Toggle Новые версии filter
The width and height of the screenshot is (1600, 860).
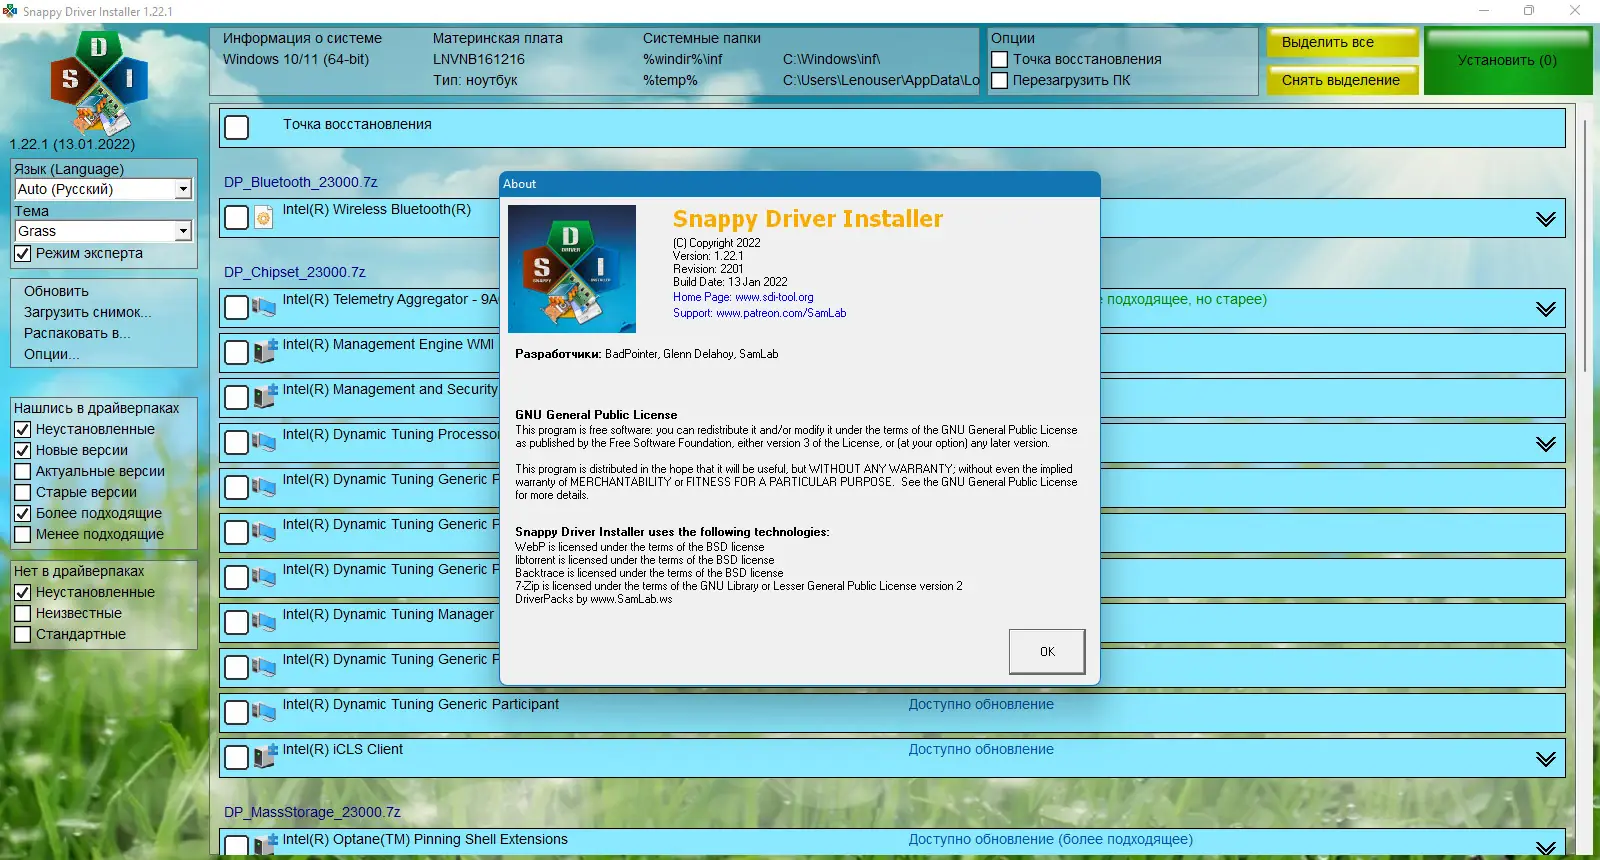pos(22,450)
